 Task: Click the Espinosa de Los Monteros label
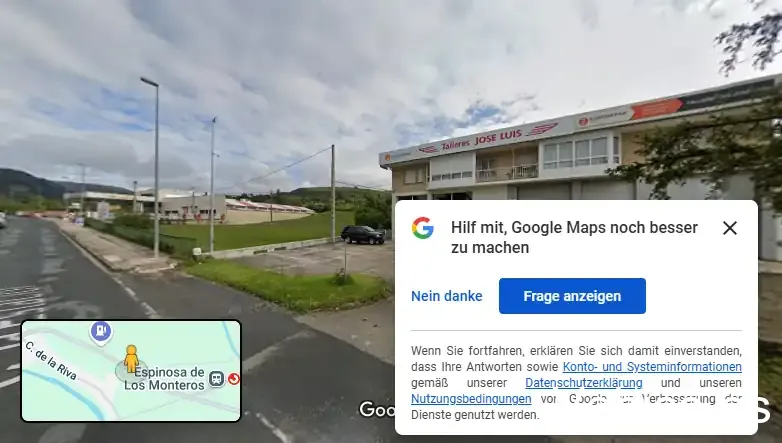(x=165, y=379)
